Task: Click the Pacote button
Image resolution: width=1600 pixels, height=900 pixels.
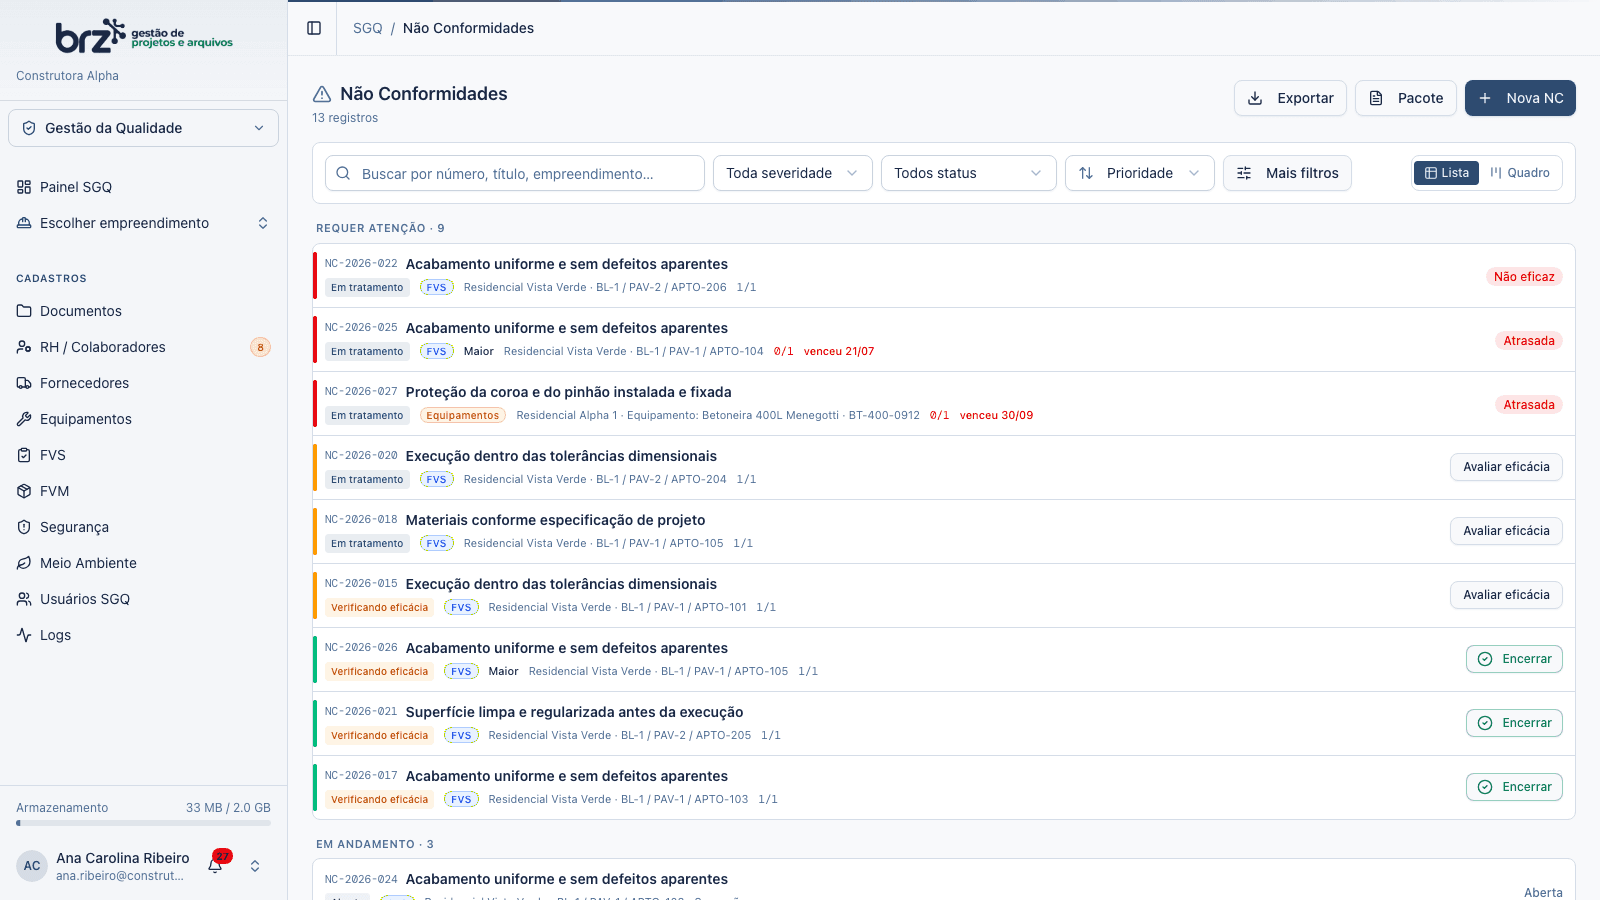Action: pyautogui.click(x=1406, y=98)
